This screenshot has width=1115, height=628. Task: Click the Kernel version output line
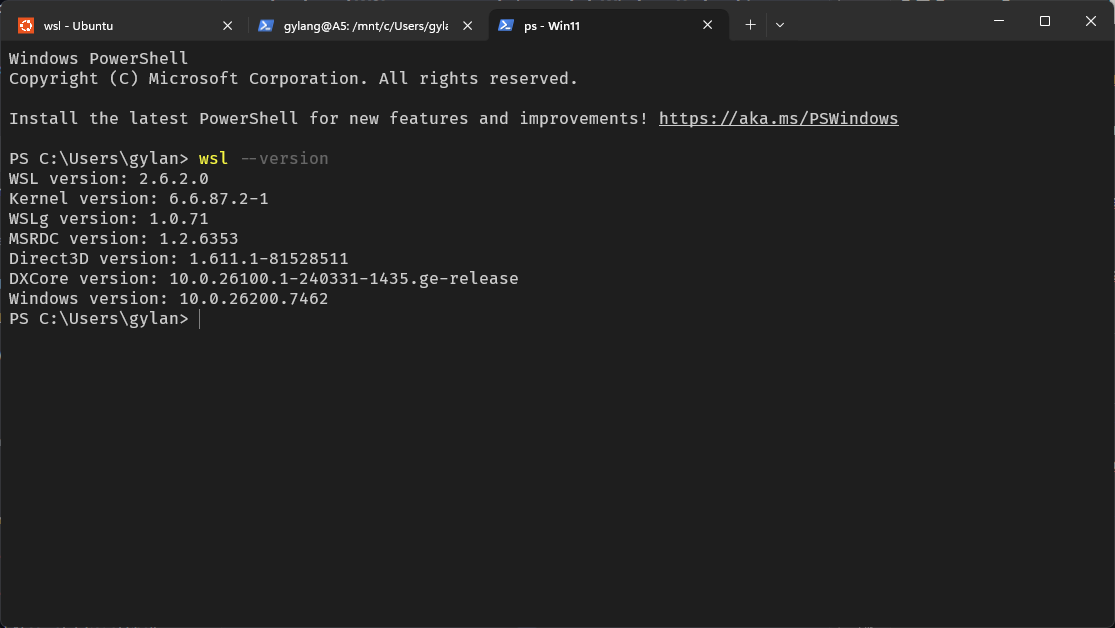(138, 199)
